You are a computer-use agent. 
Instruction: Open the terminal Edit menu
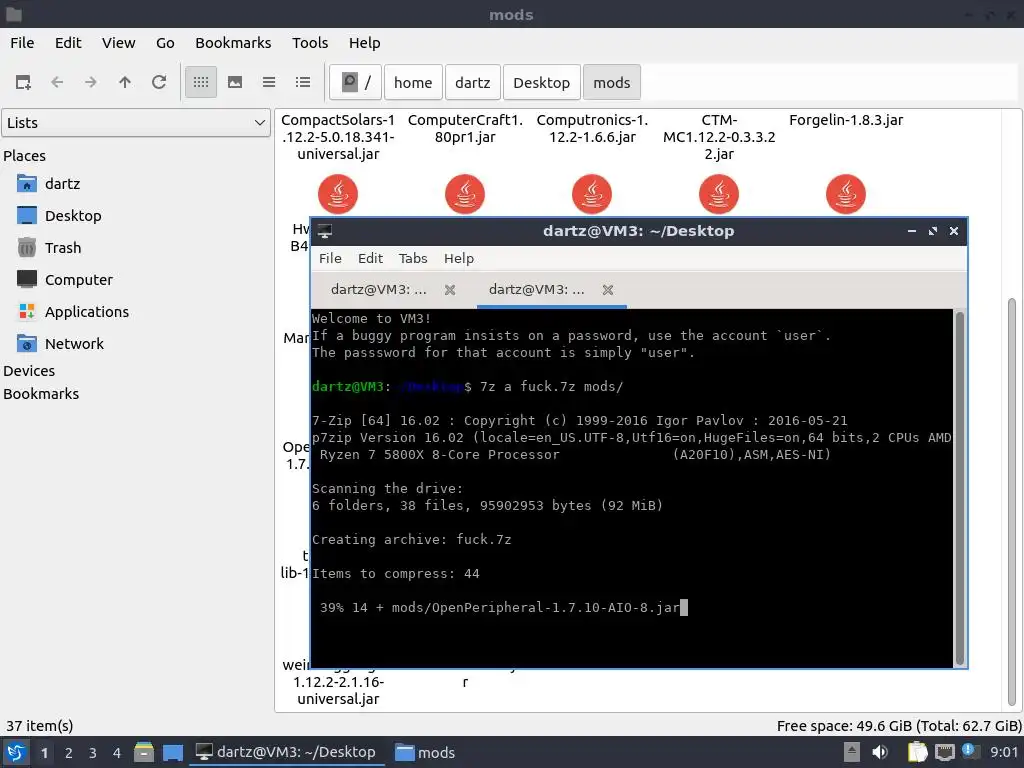click(370, 259)
